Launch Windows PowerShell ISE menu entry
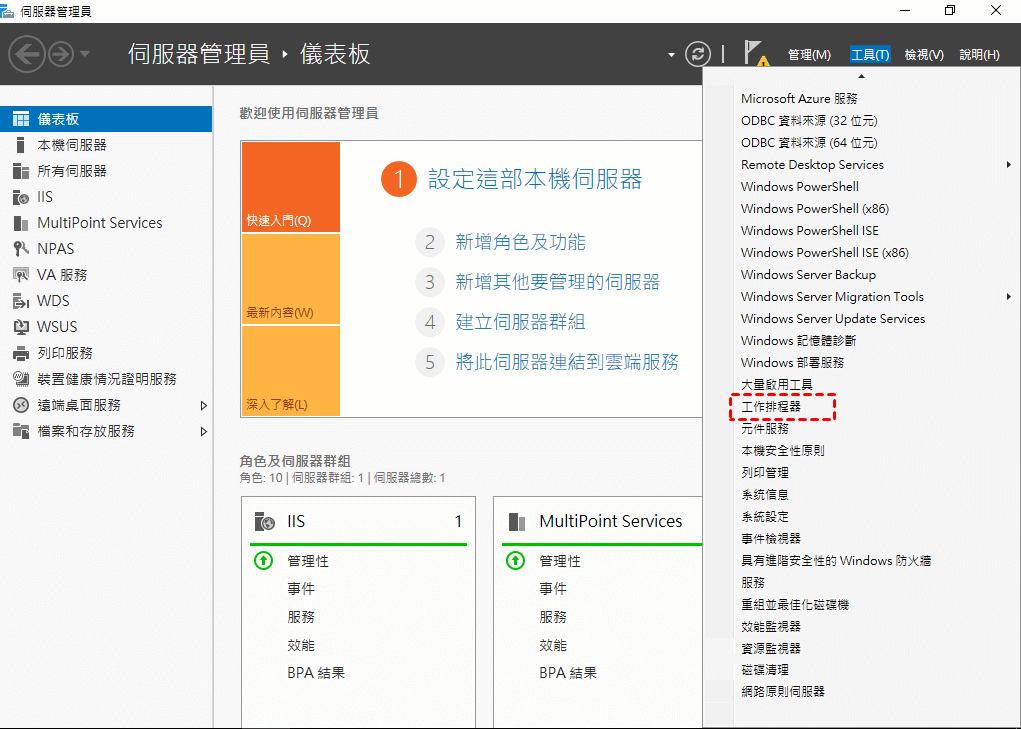Image resolution: width=1021 pixels, height=729 pixels. (x=809, y=231)
